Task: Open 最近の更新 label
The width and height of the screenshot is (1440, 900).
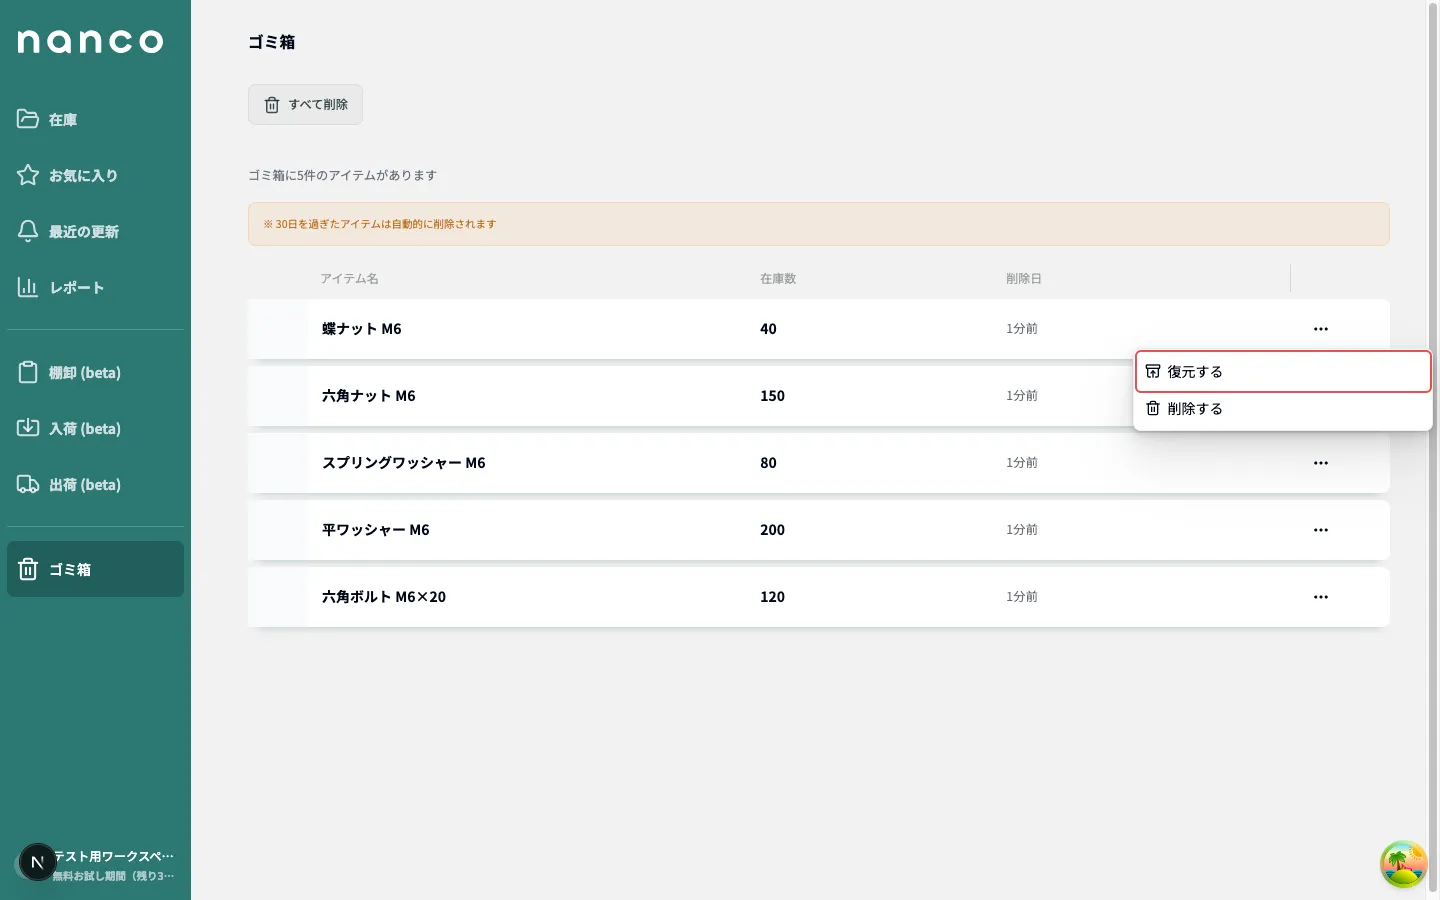Action: [84, 232]
